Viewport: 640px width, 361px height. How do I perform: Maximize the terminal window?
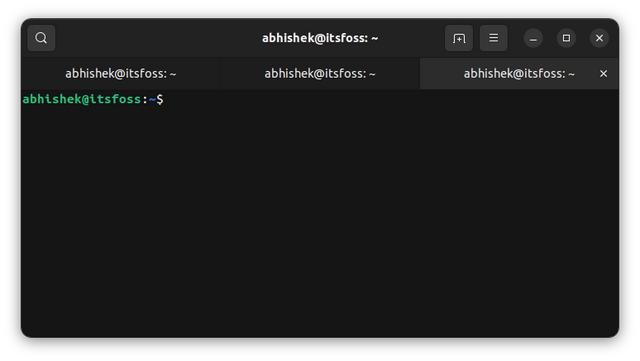pos(566,38)
